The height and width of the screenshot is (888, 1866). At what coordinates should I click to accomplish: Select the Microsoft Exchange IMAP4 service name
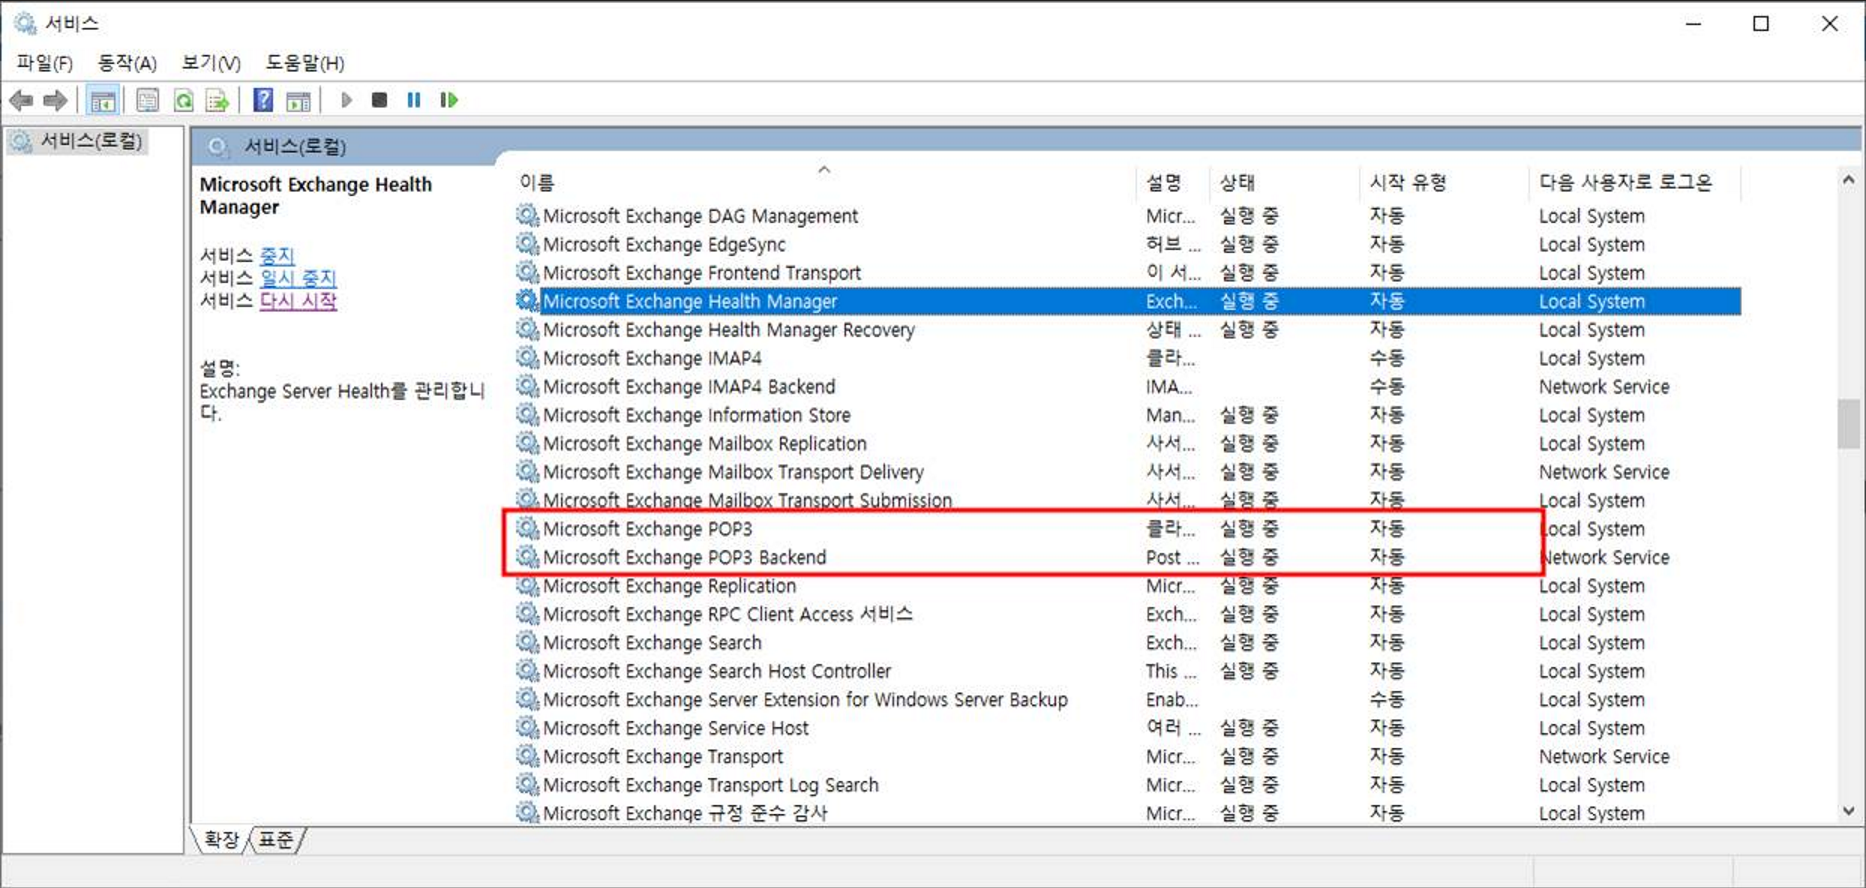click(652, 358)
